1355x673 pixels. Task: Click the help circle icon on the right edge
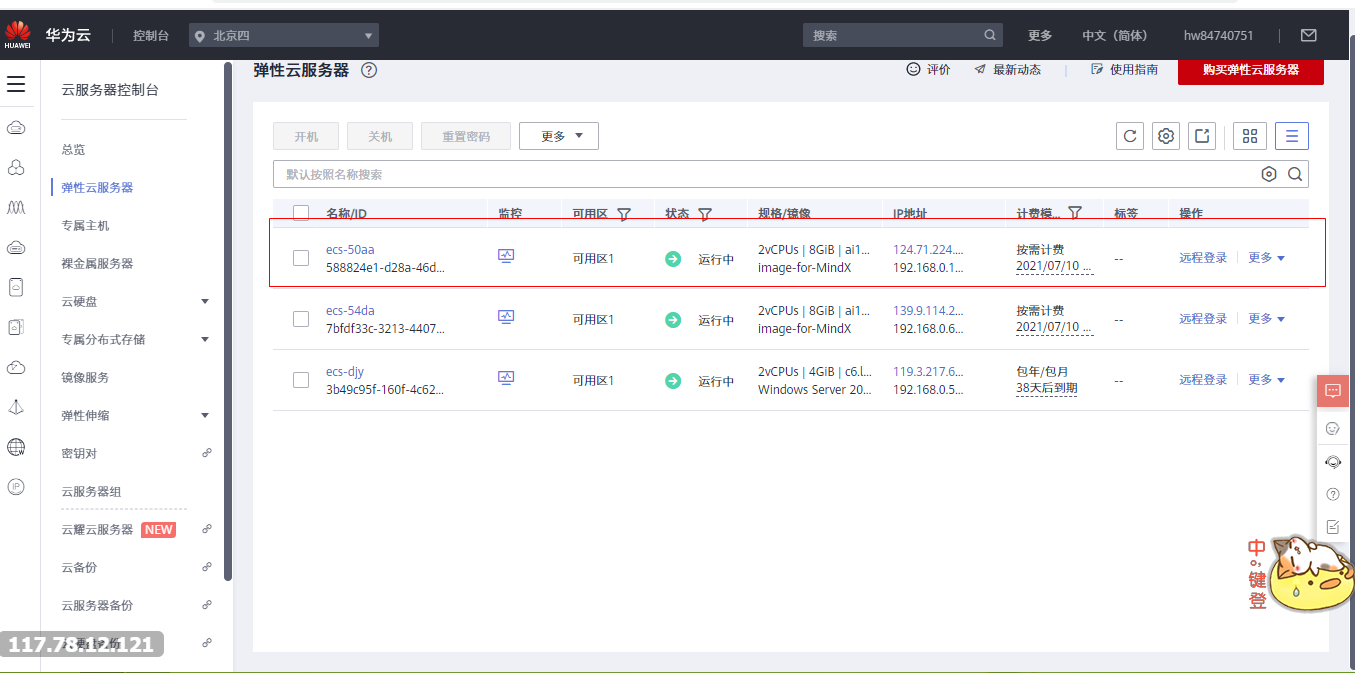(x=1333, y=494)
